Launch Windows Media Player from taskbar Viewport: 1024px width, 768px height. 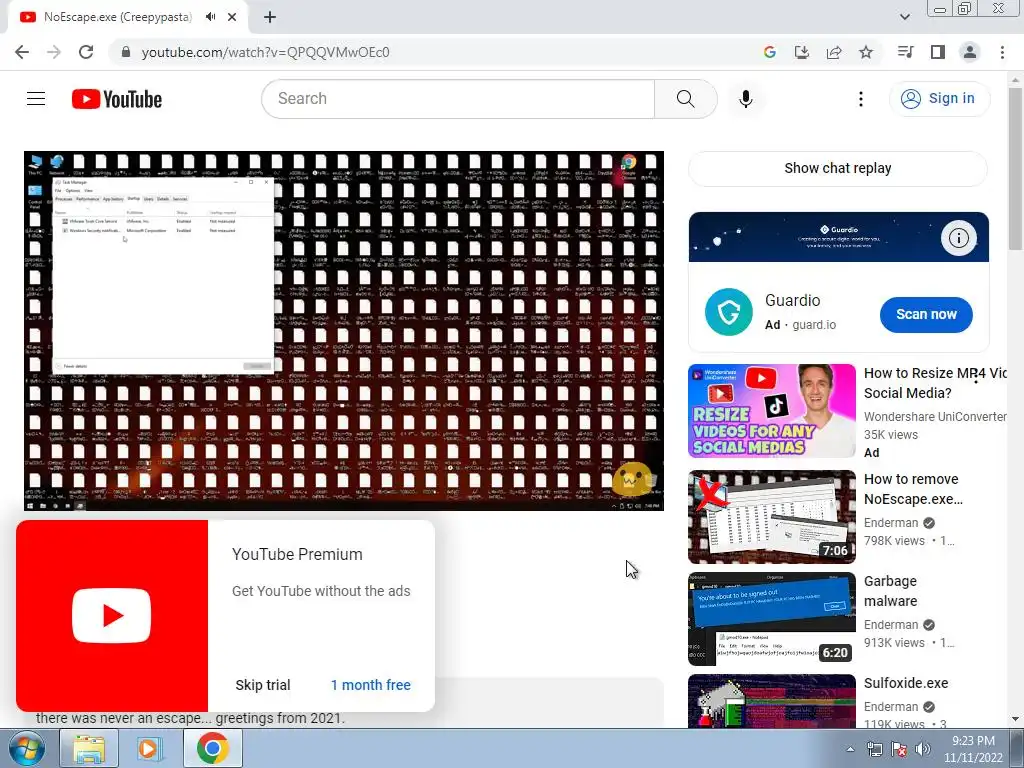pos(150,749)
